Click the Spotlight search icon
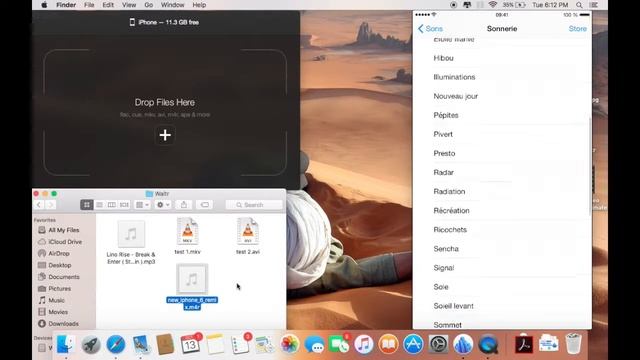640x360 pixels. 579,5
